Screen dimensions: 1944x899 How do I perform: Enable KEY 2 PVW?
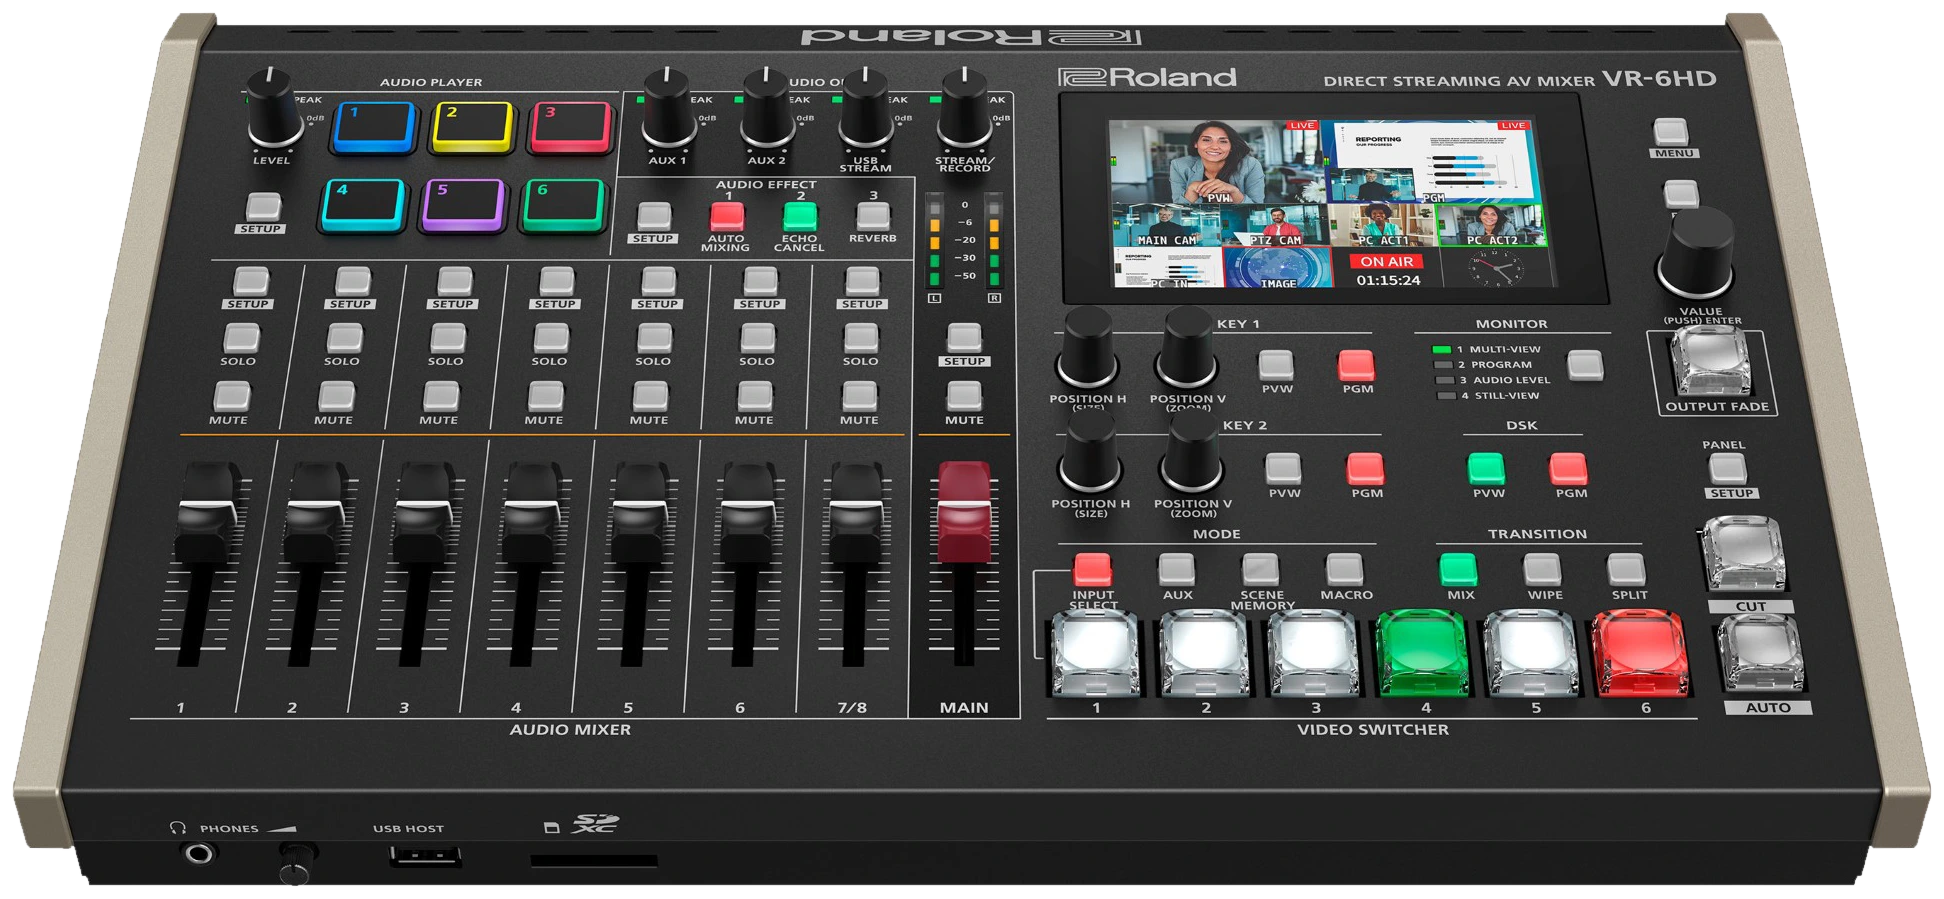click(x=1283, y=468)
